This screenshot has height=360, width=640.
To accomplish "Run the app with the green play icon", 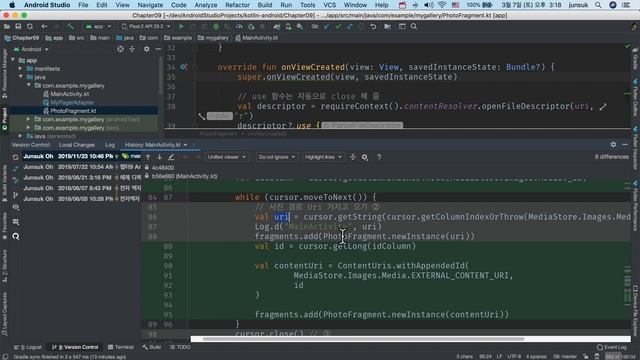I will 181,27.
